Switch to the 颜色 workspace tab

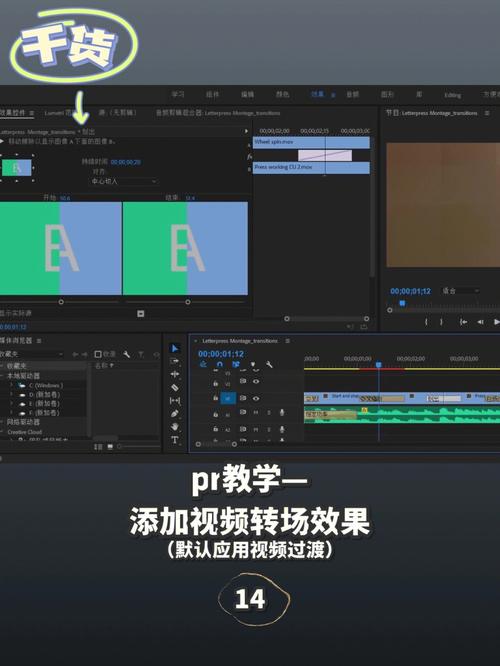tap(282, 94)
